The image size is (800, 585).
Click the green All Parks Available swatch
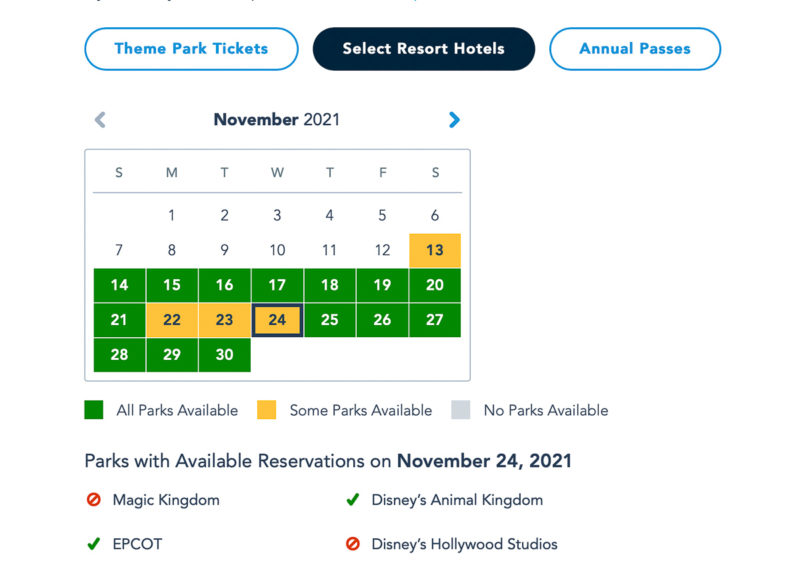pyautogui.click(x=94, y=410)
